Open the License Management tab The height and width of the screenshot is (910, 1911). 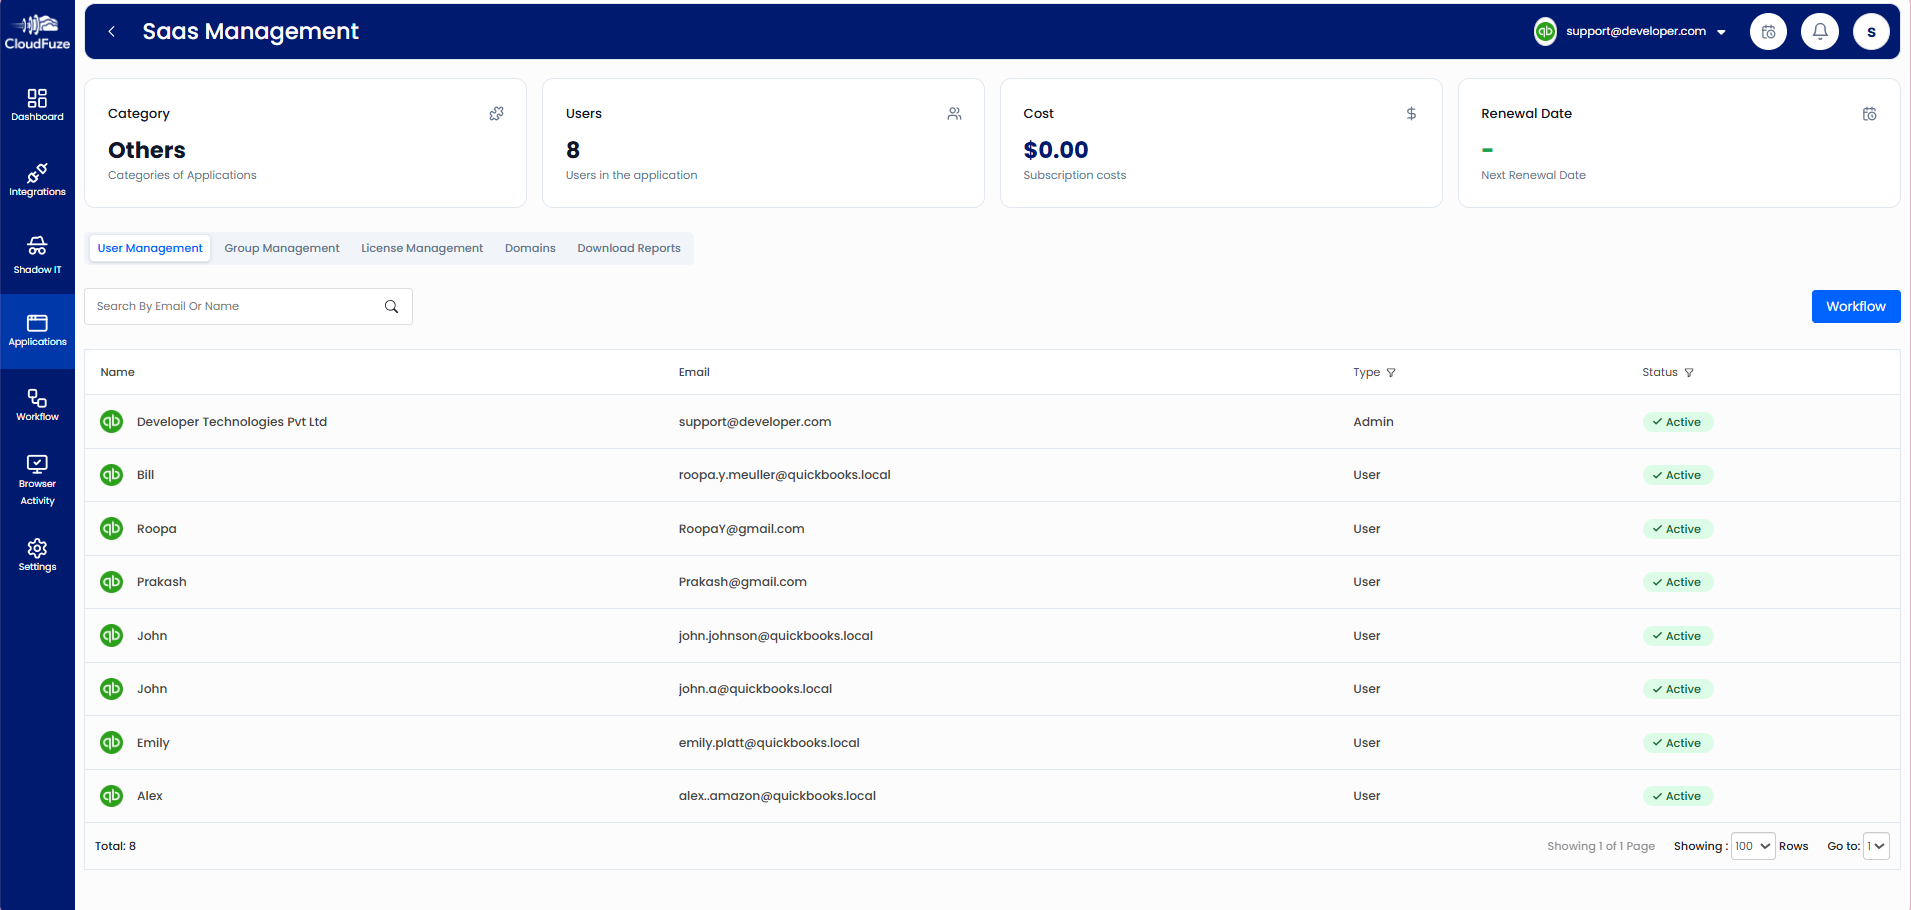421,247
